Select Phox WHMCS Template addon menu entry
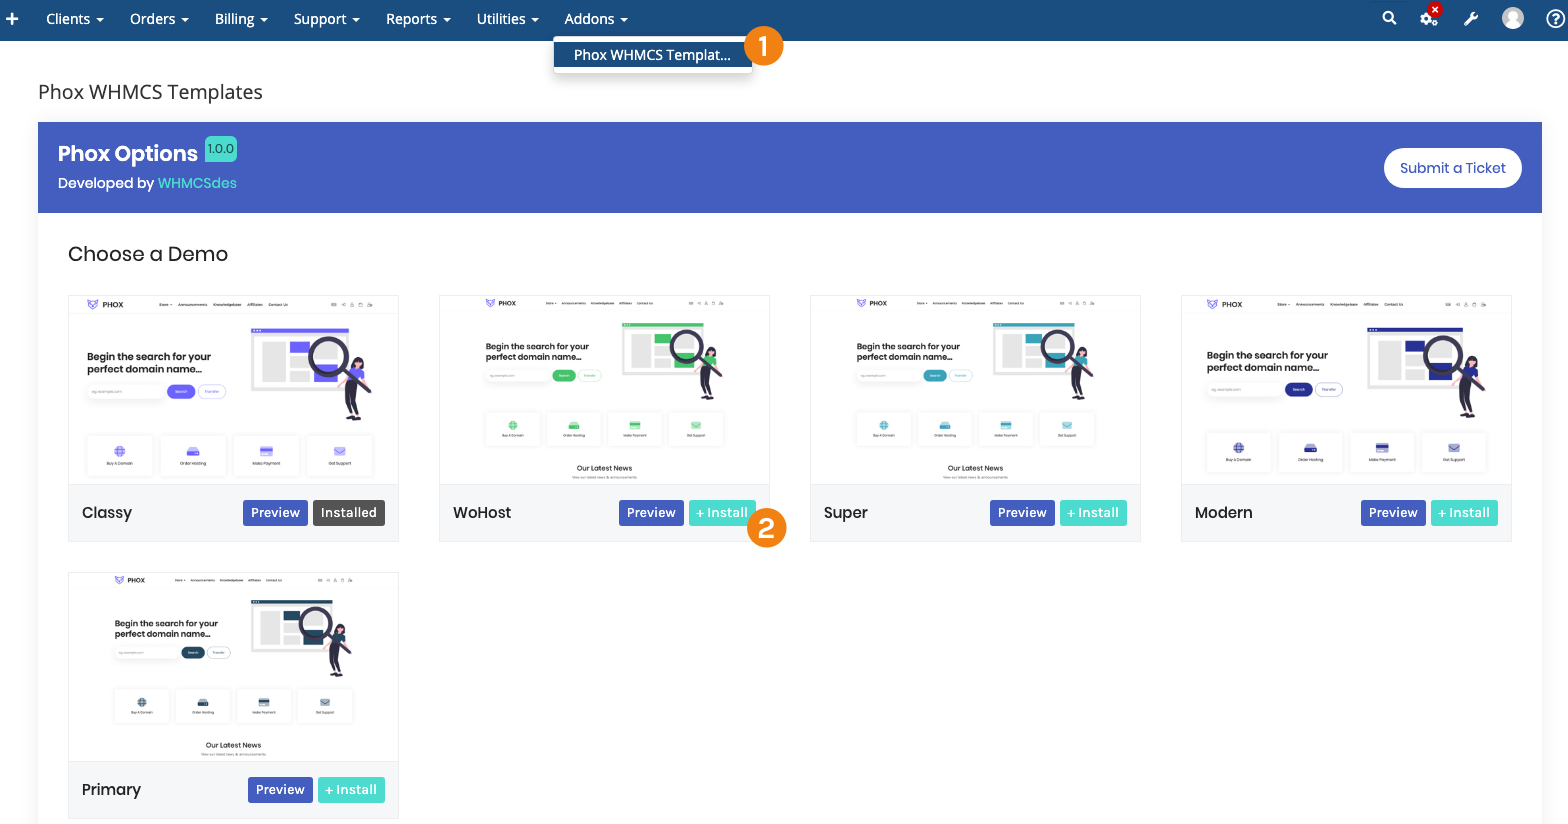This screenshot has width=1568, height=824. click(652, 55)
